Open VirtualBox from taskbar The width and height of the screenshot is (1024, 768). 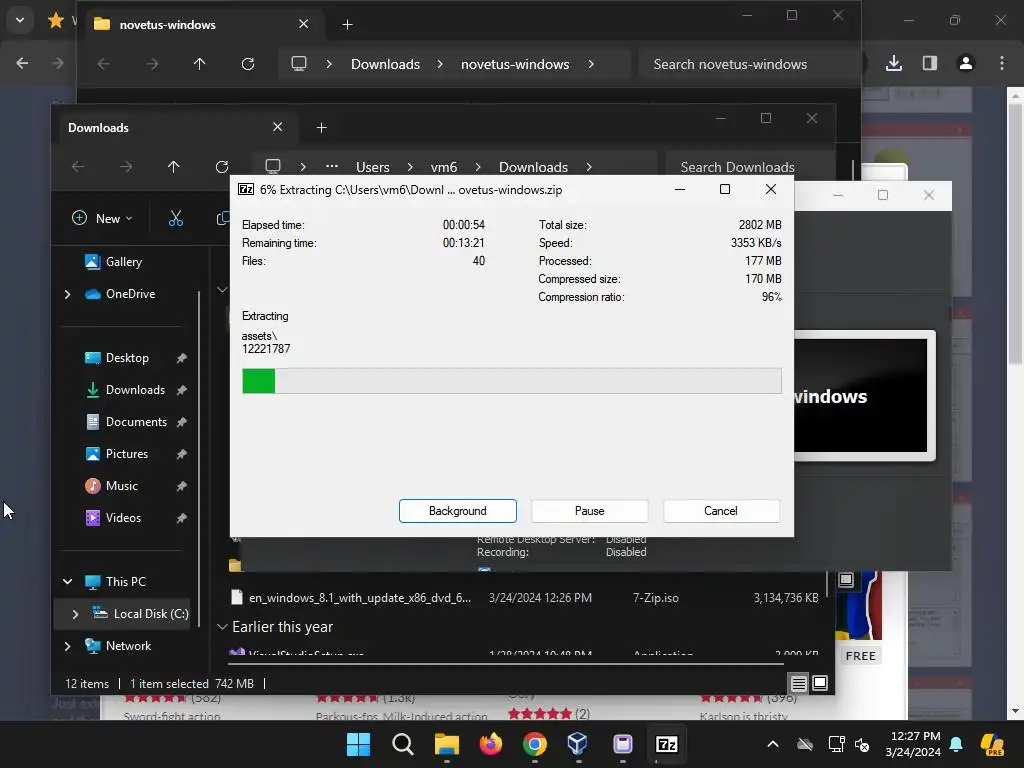578,744
